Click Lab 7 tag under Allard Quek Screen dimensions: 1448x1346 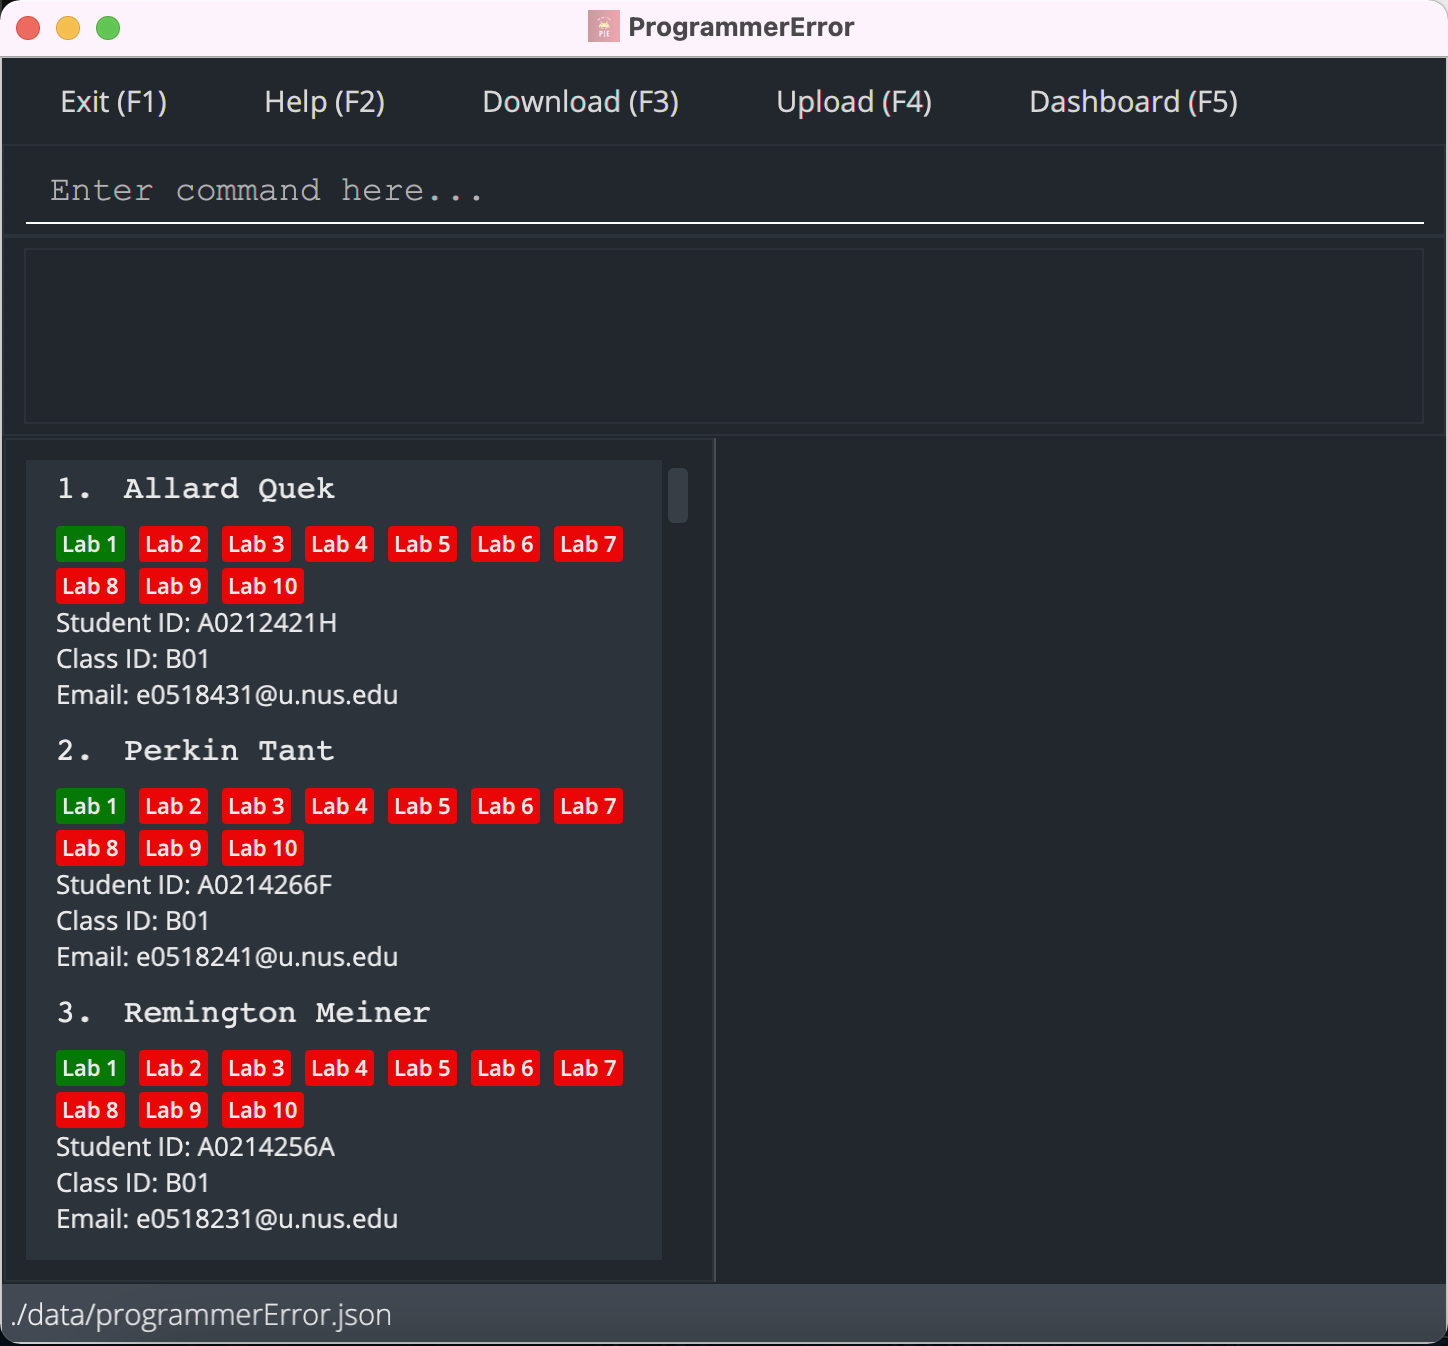click(x=588, y=544)
